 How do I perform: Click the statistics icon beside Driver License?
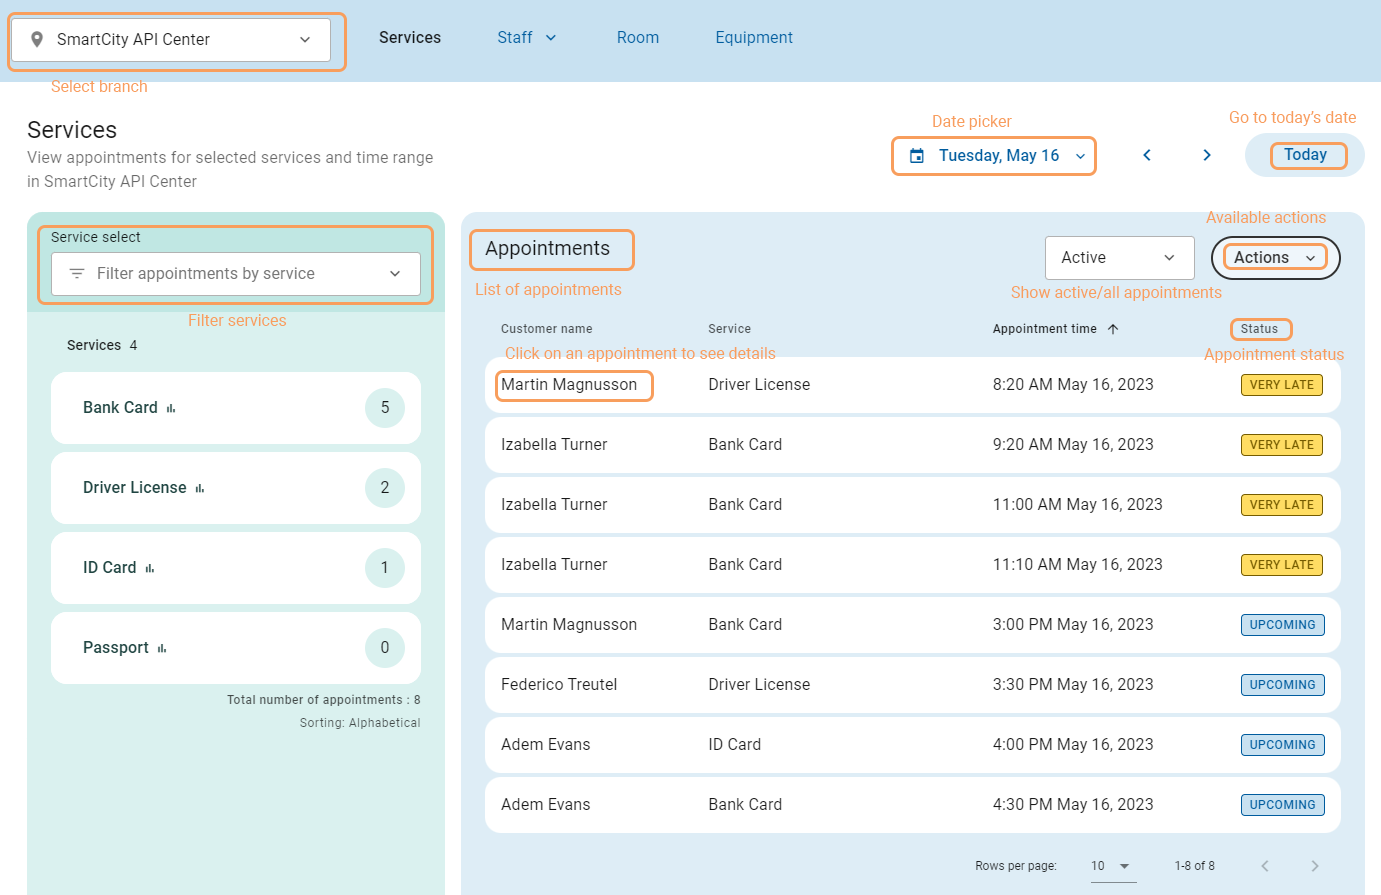pos(200,488)
